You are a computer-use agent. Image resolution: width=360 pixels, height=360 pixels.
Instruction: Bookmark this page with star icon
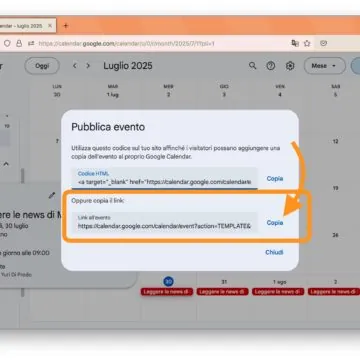pyautogui.click(x=307, y=43)
